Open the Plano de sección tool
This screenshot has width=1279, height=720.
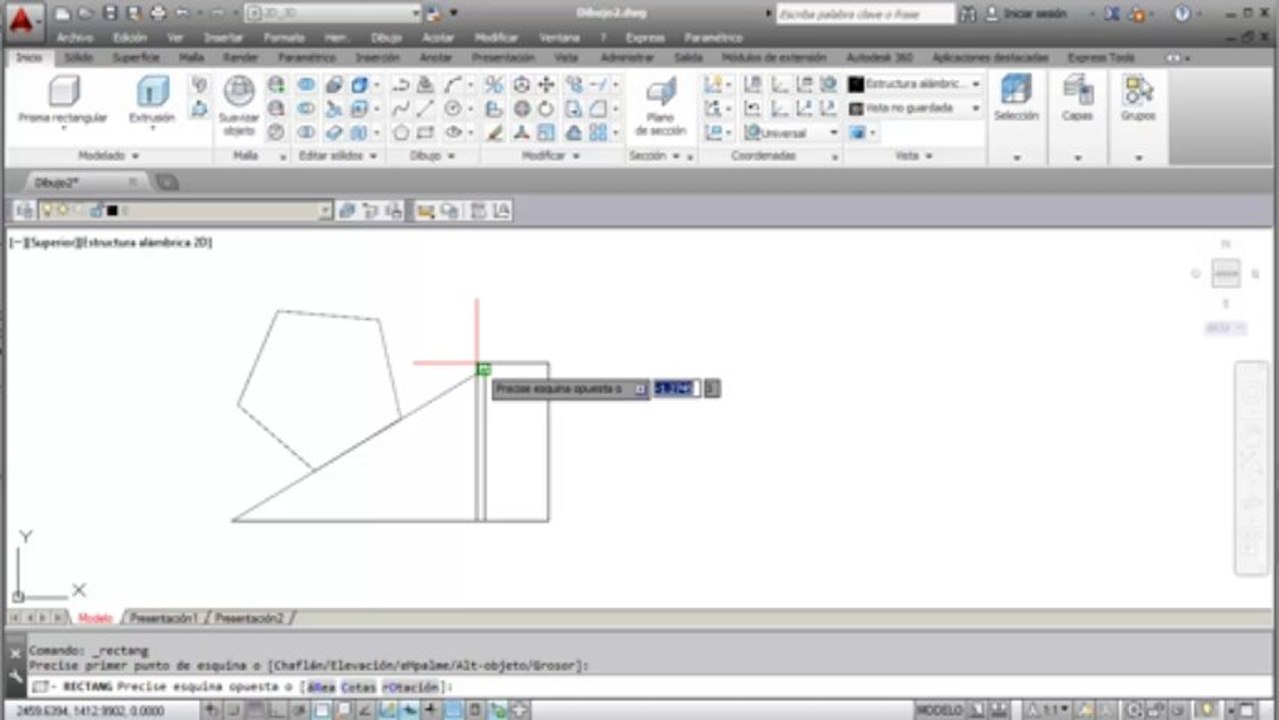point(660,106)
